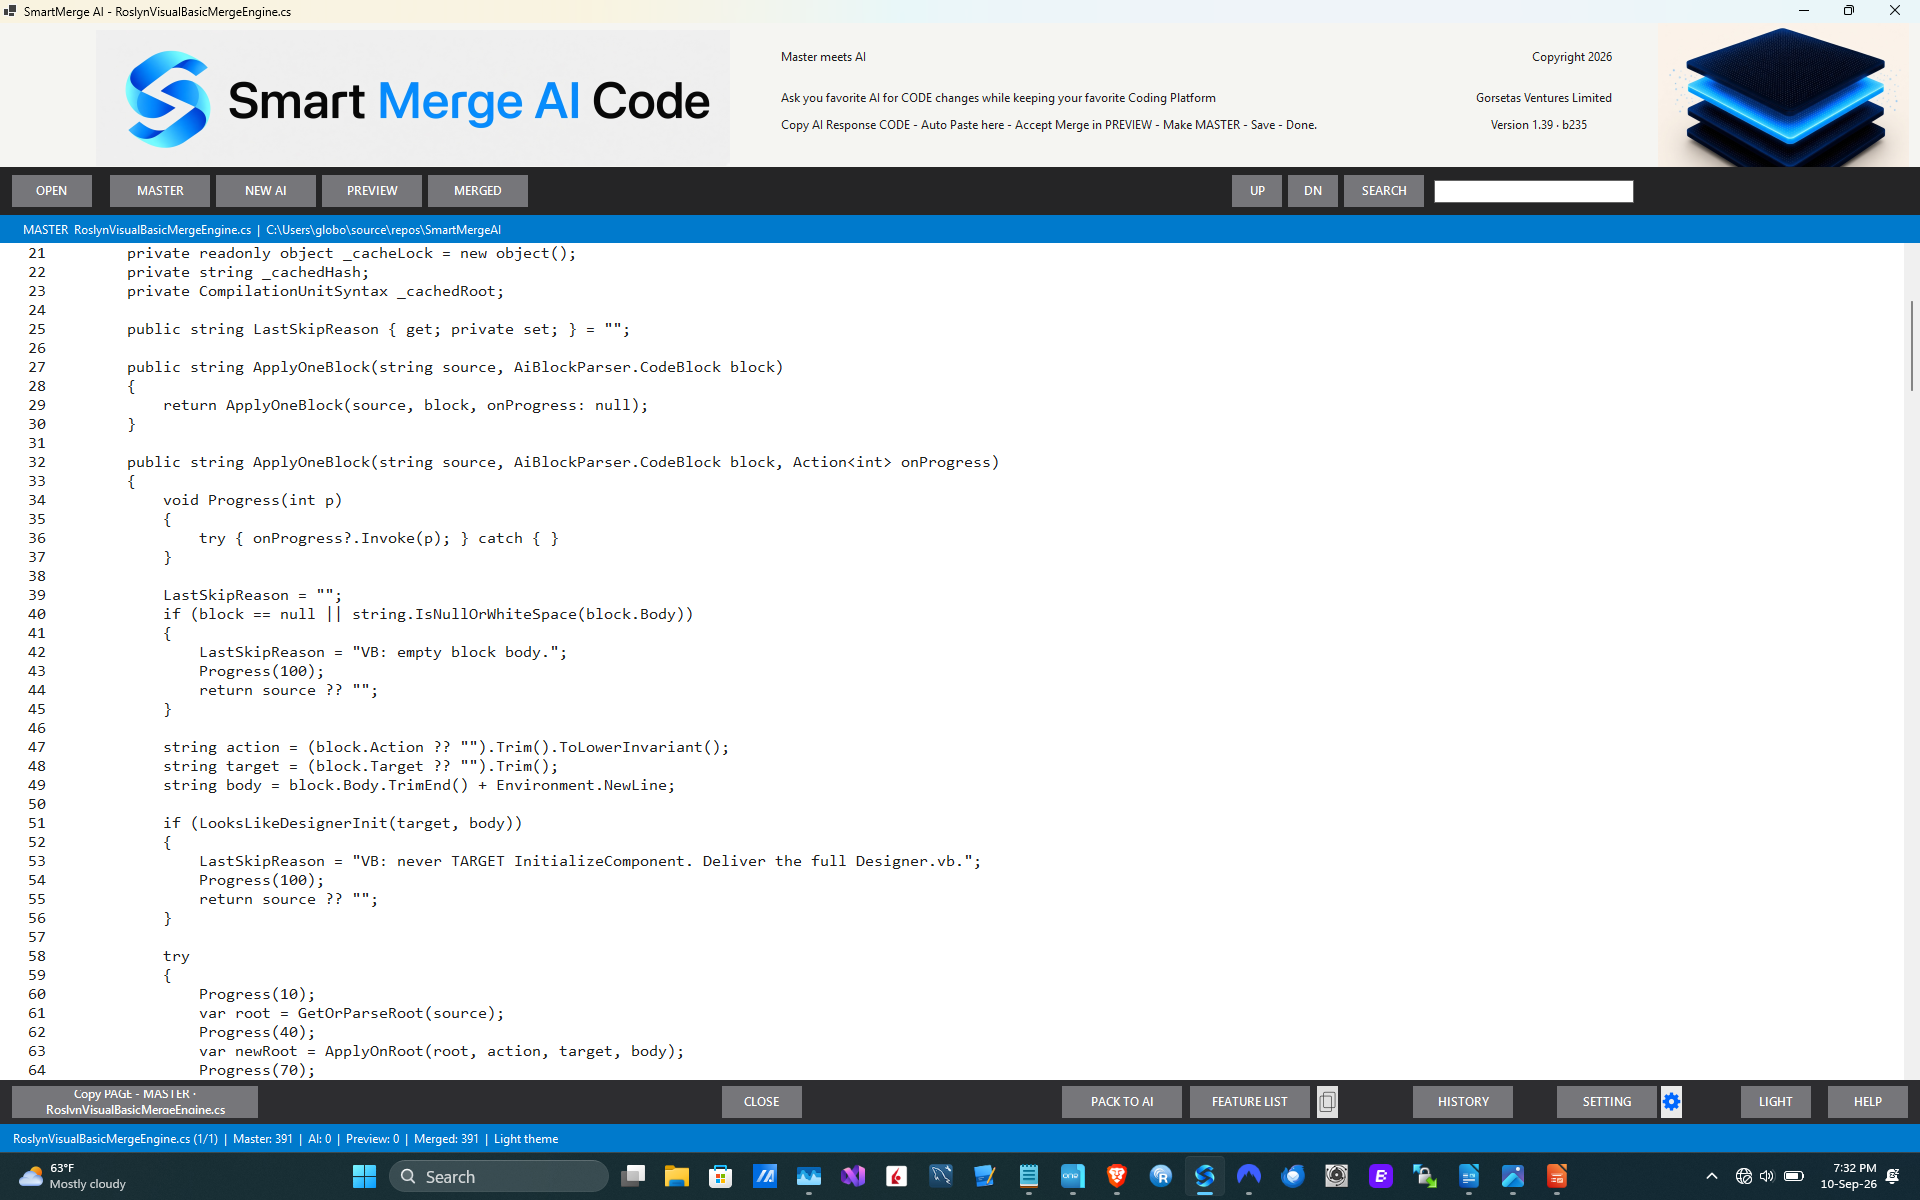
Task: Show hidden system tray icons
Action: 1711,1176
